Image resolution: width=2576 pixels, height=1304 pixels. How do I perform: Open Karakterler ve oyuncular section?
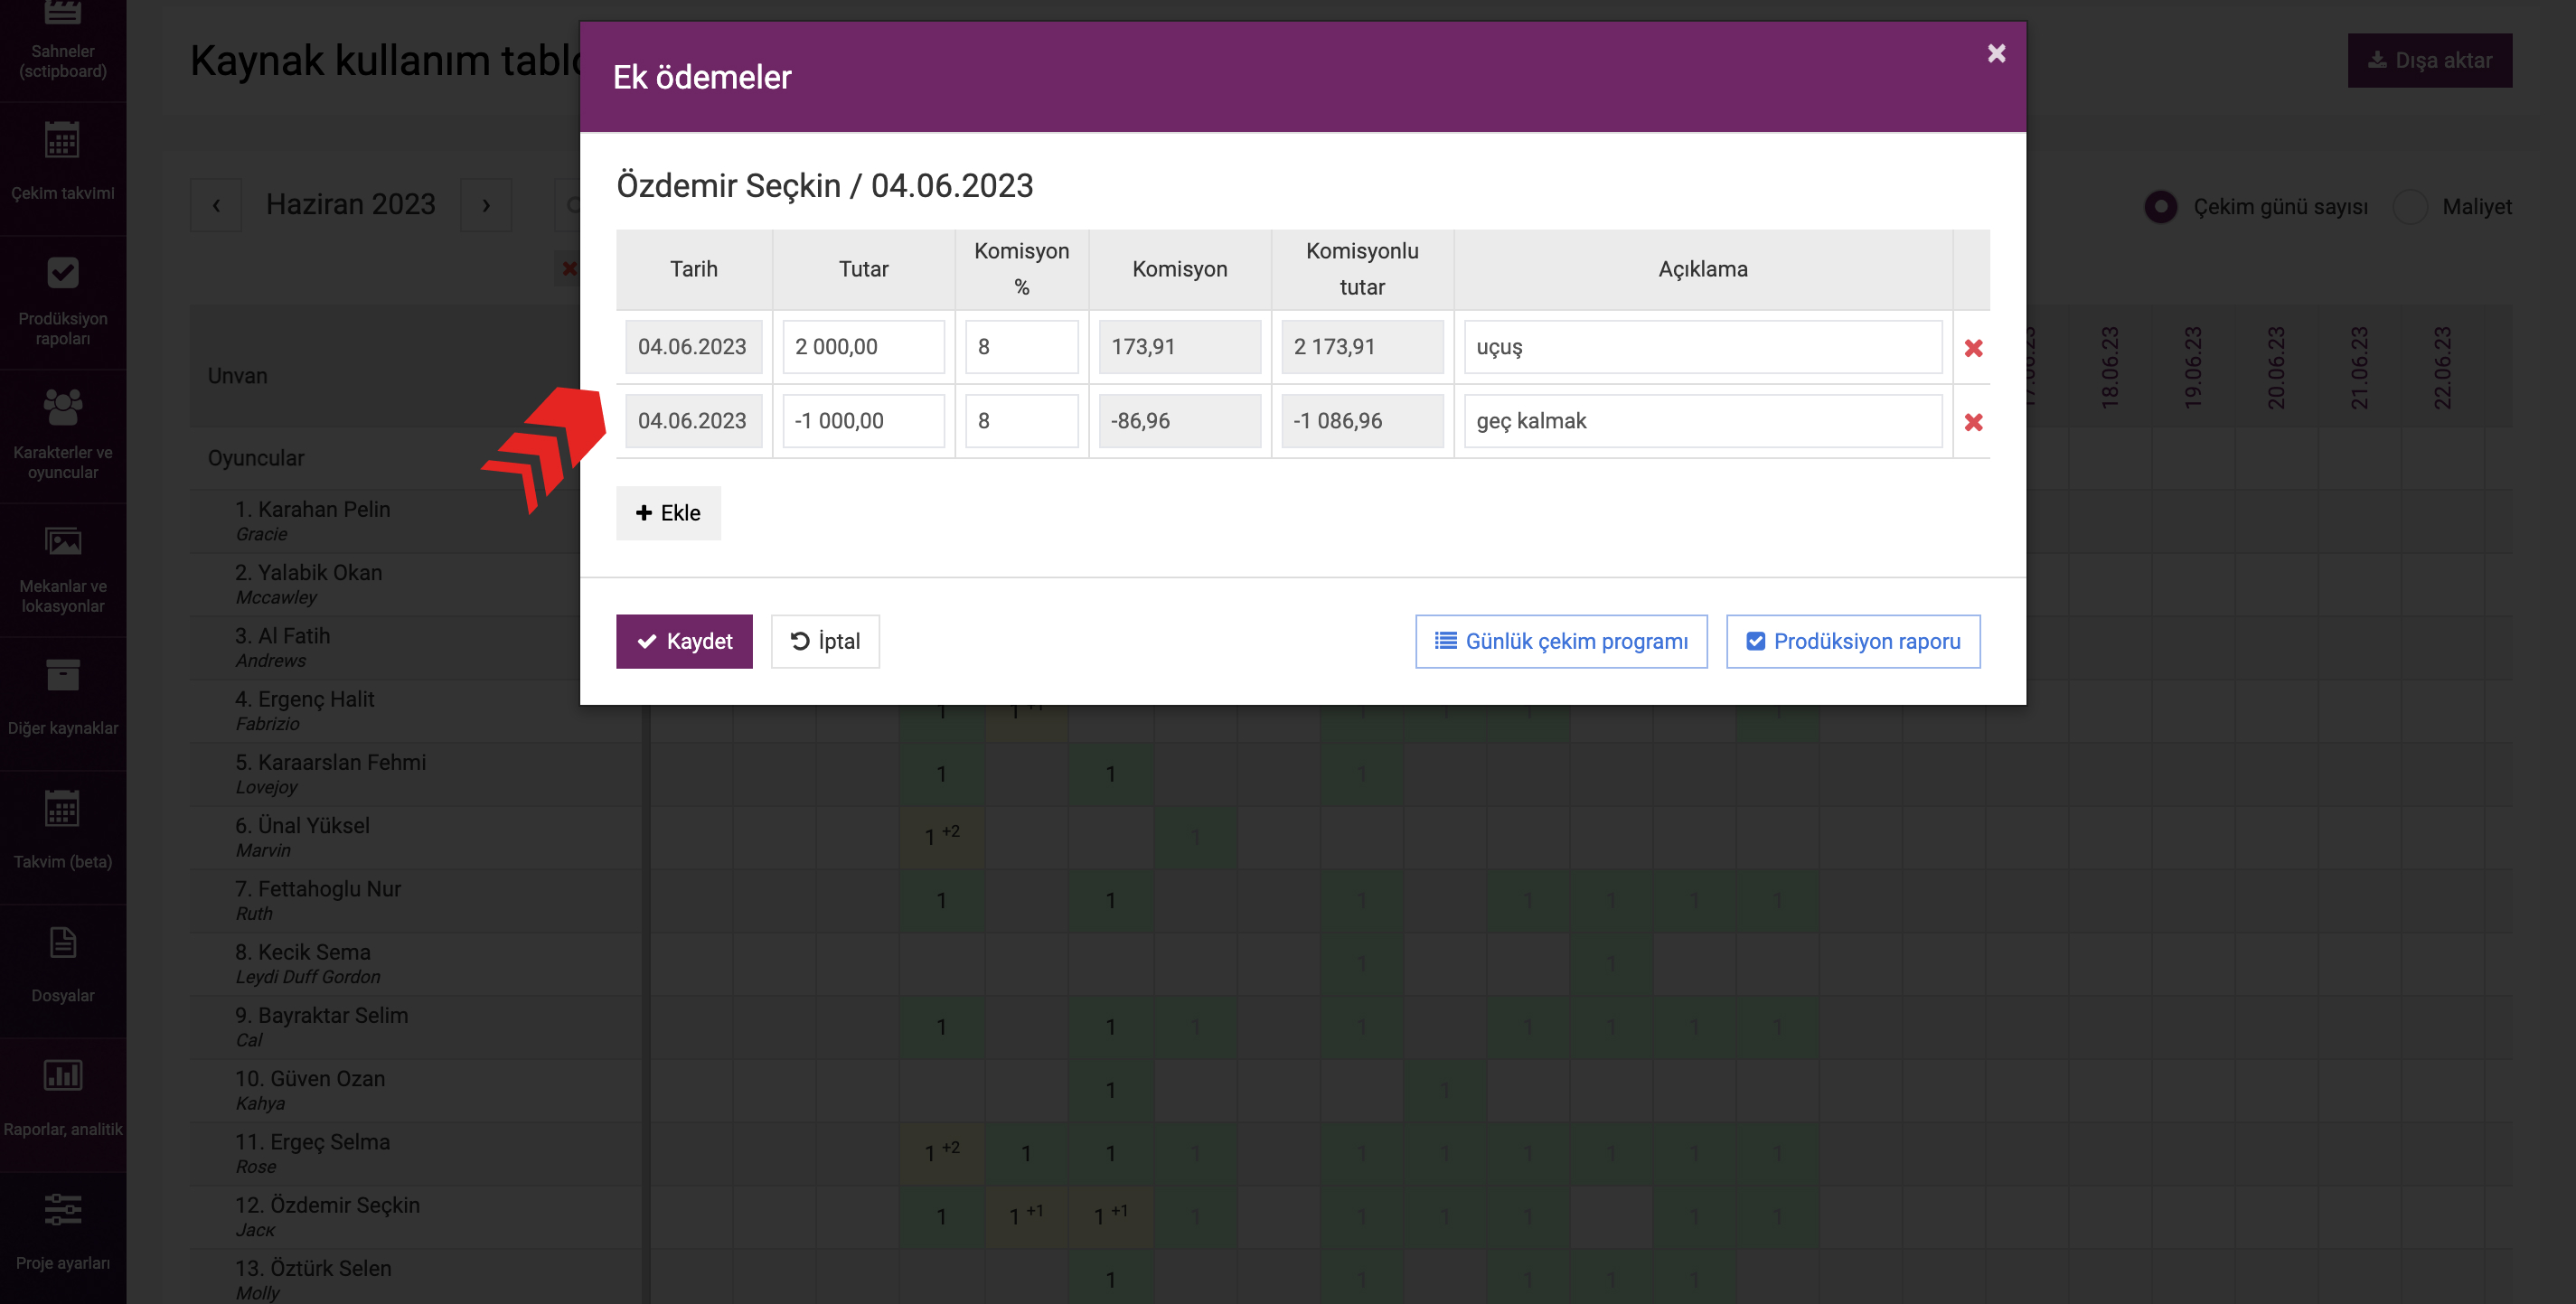pyautogui.click(x=62, y=436)
